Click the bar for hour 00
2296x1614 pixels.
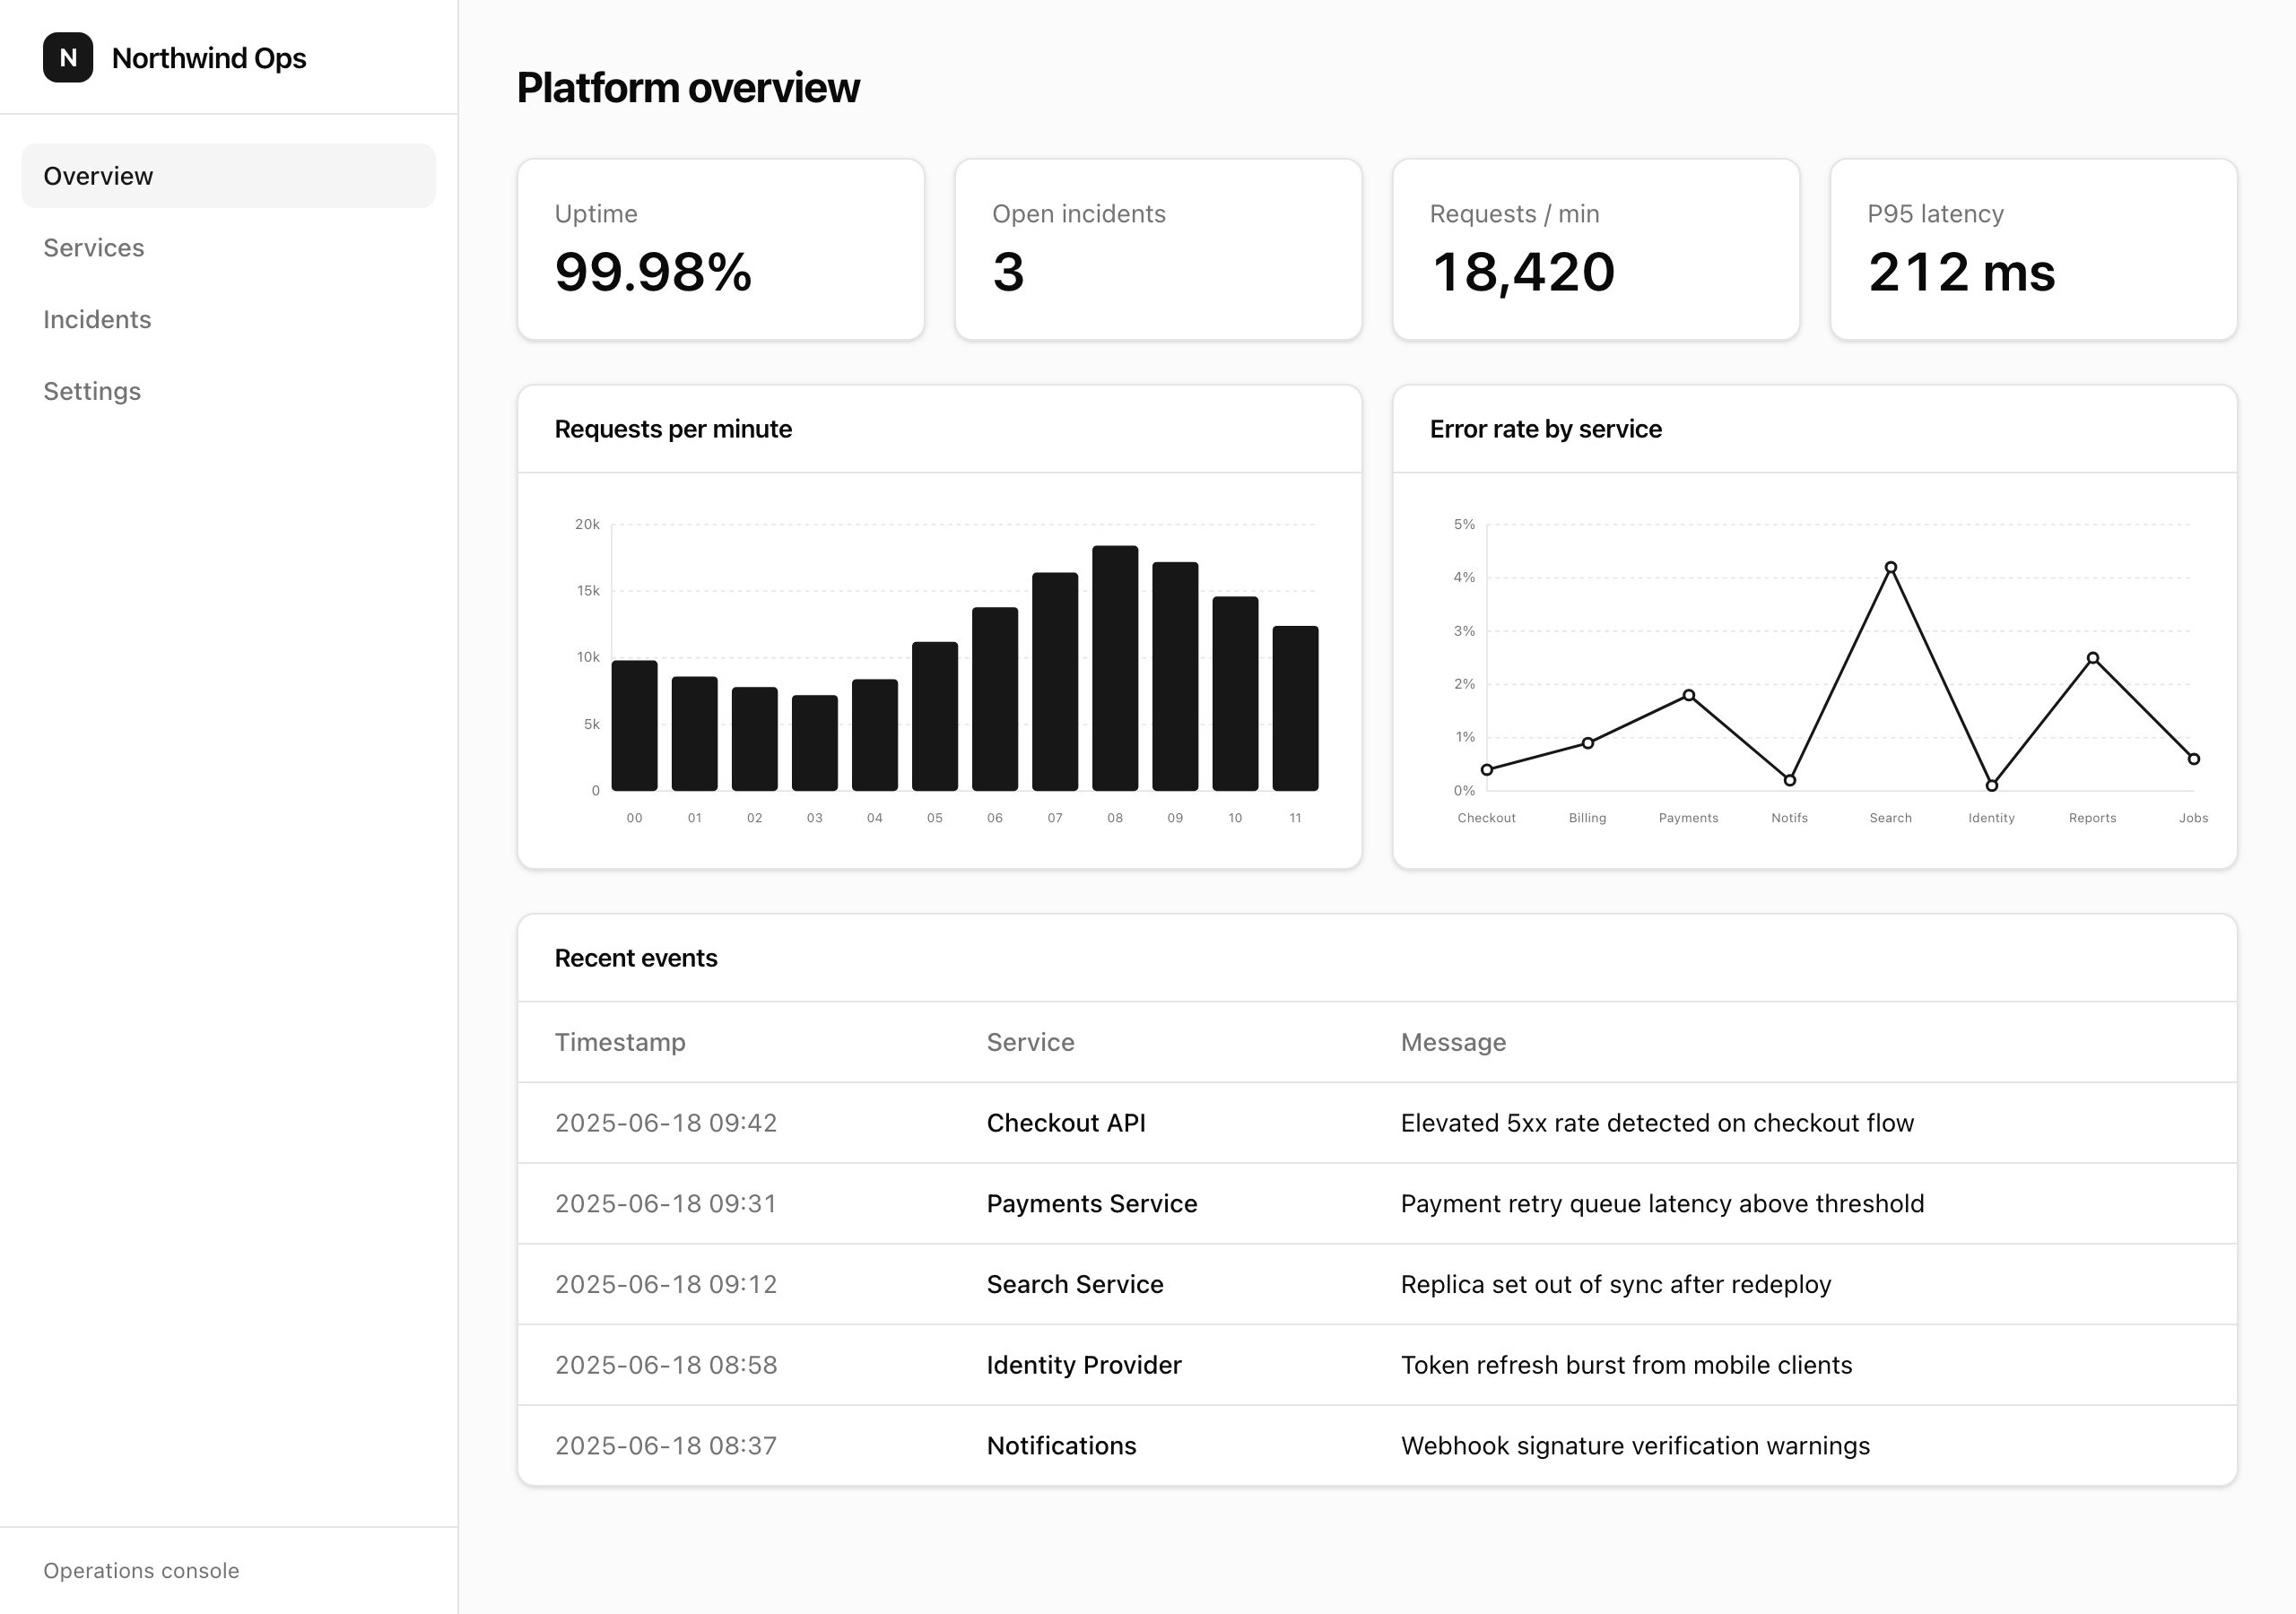[634, 726]
